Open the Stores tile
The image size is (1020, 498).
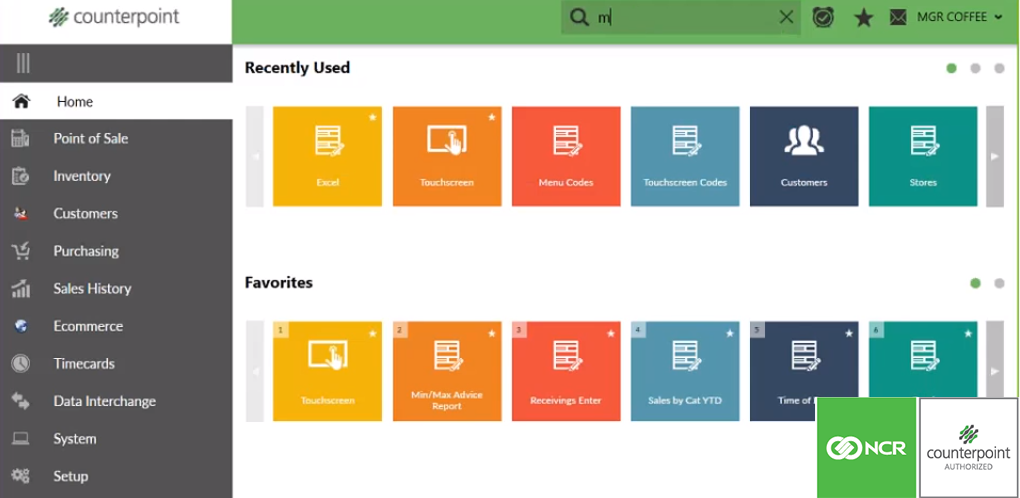tap(922, 156)
